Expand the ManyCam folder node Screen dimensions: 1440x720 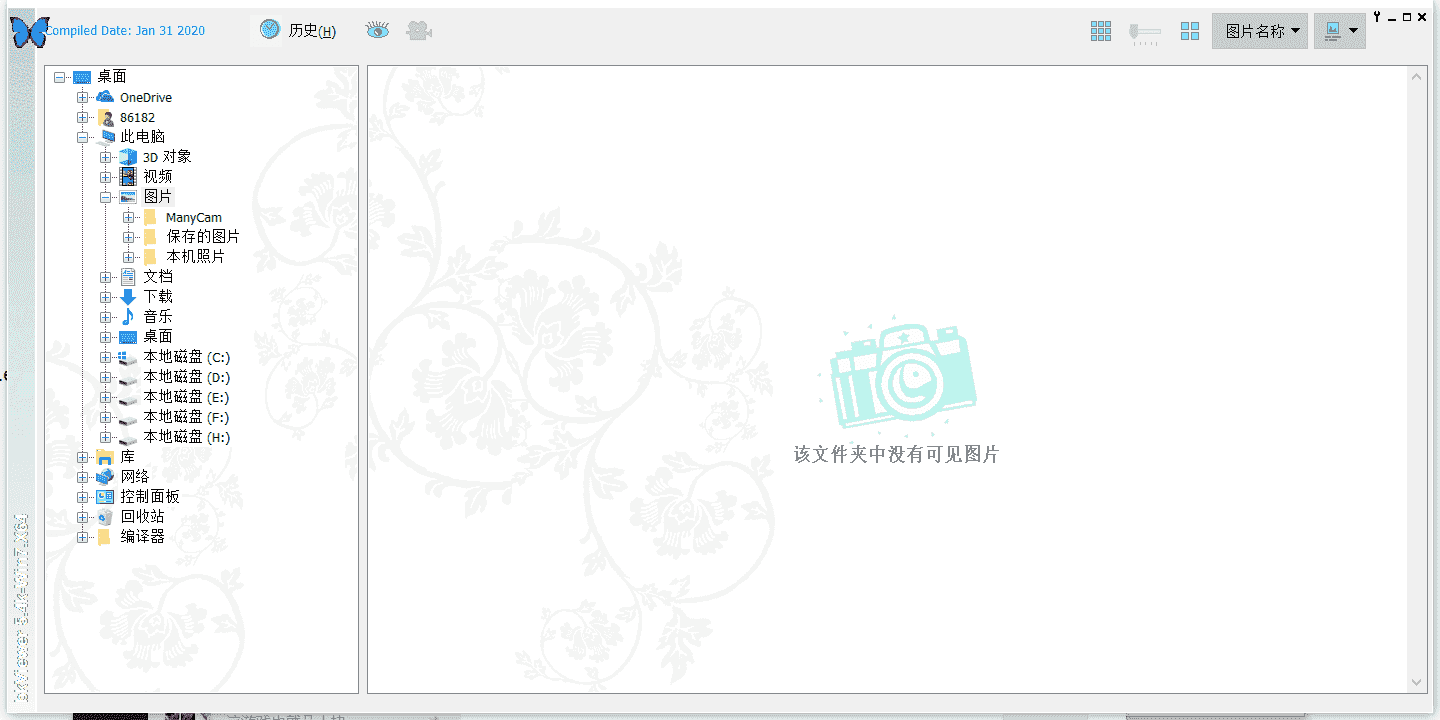129,217
